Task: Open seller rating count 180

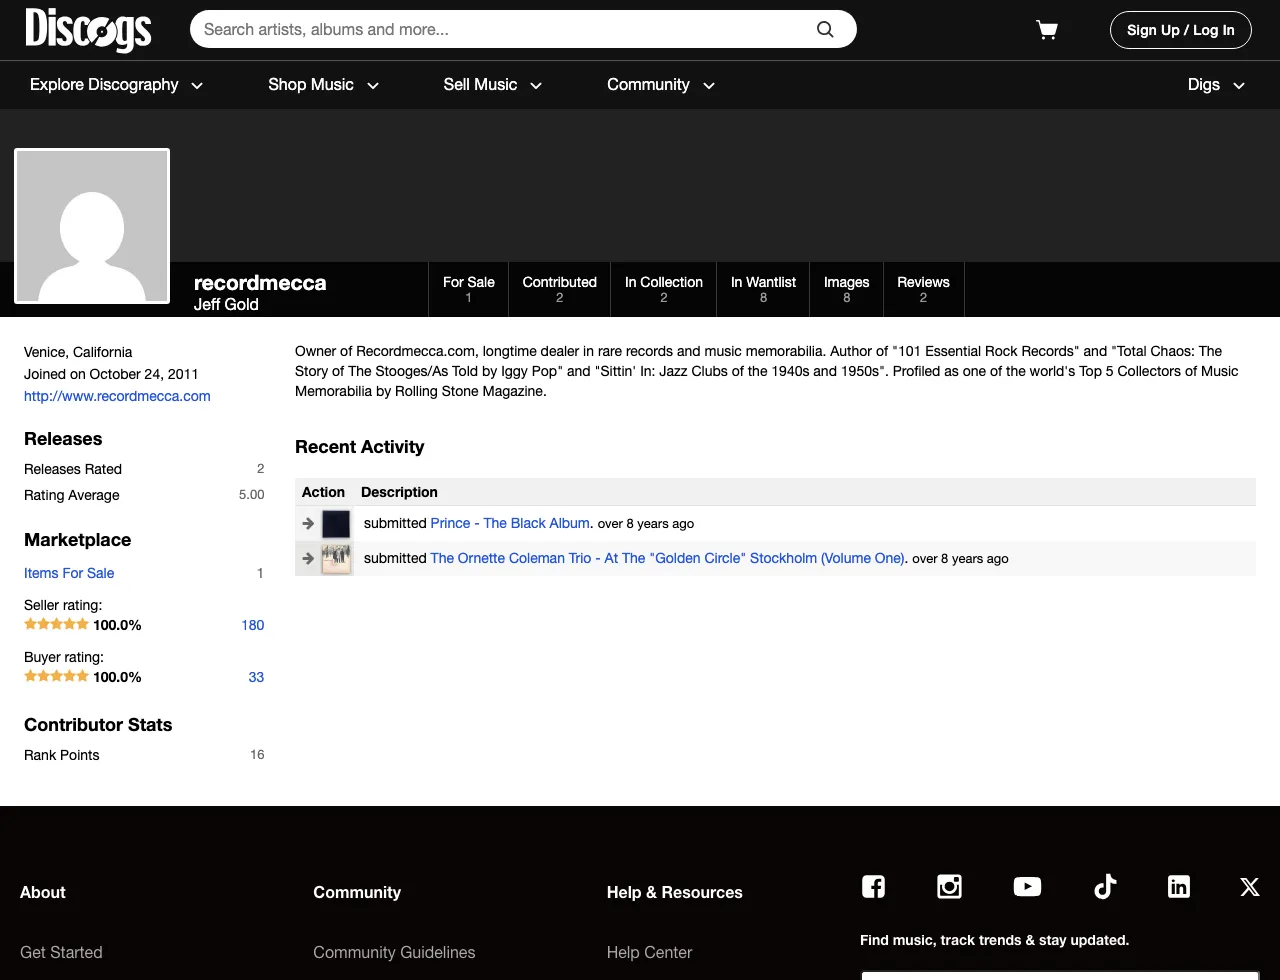Action: pyautogui.click(x=253, y=625)
